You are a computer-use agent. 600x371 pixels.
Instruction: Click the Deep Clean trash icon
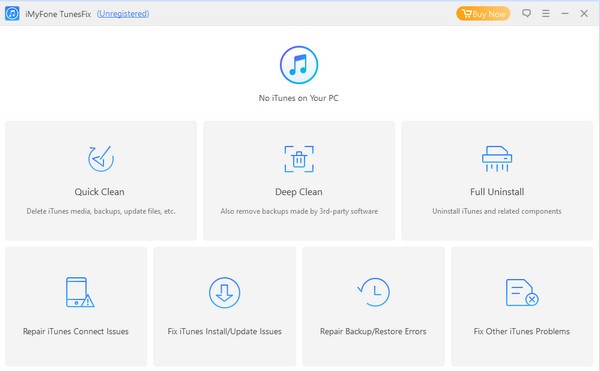tap(299, 159)
